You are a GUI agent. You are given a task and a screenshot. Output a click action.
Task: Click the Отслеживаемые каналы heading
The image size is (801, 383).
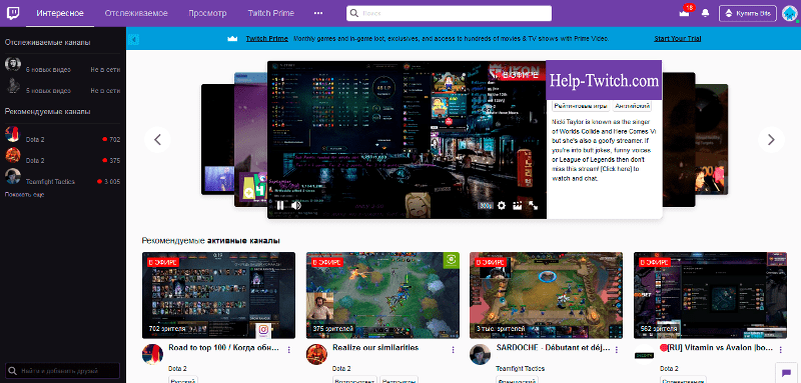48,42
